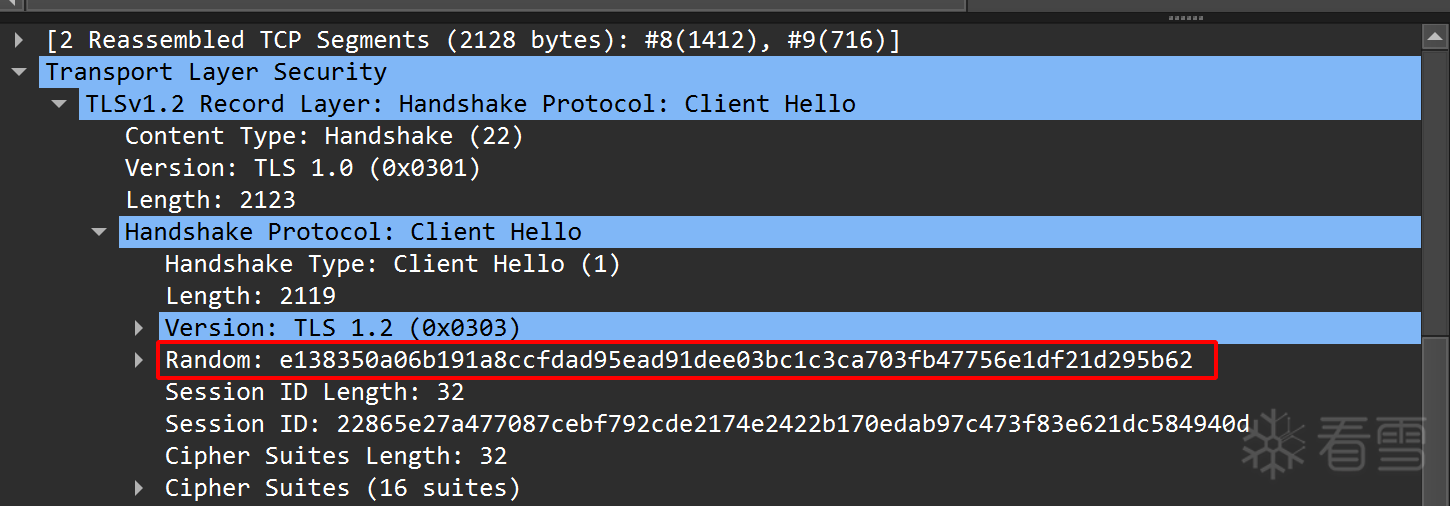The image size is (1450, 506).
Task: Click the Length: 2123 field
Action: point(210,200)
